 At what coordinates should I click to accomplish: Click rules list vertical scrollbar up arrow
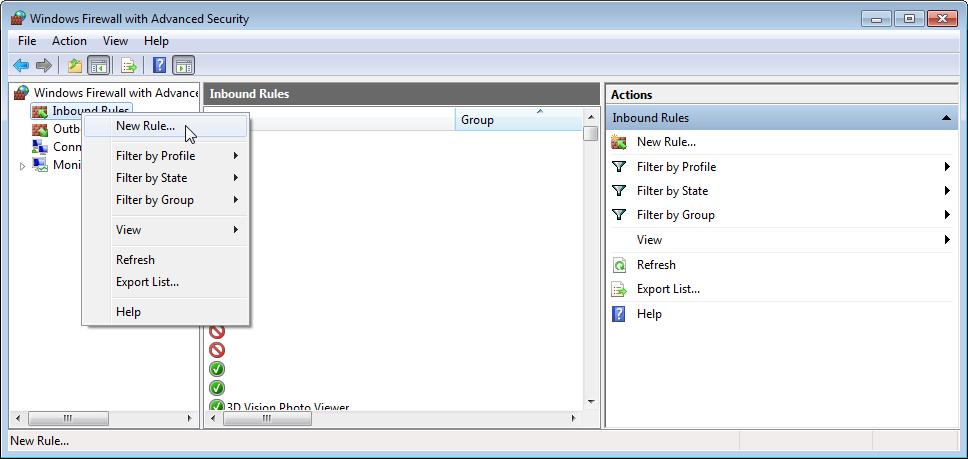click(x=591, y=117)
